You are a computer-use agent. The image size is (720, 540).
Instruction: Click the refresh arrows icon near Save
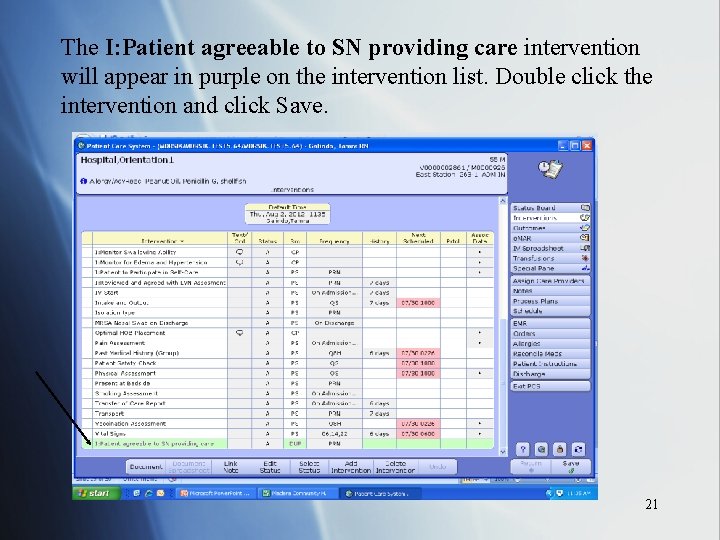[579, 449]
